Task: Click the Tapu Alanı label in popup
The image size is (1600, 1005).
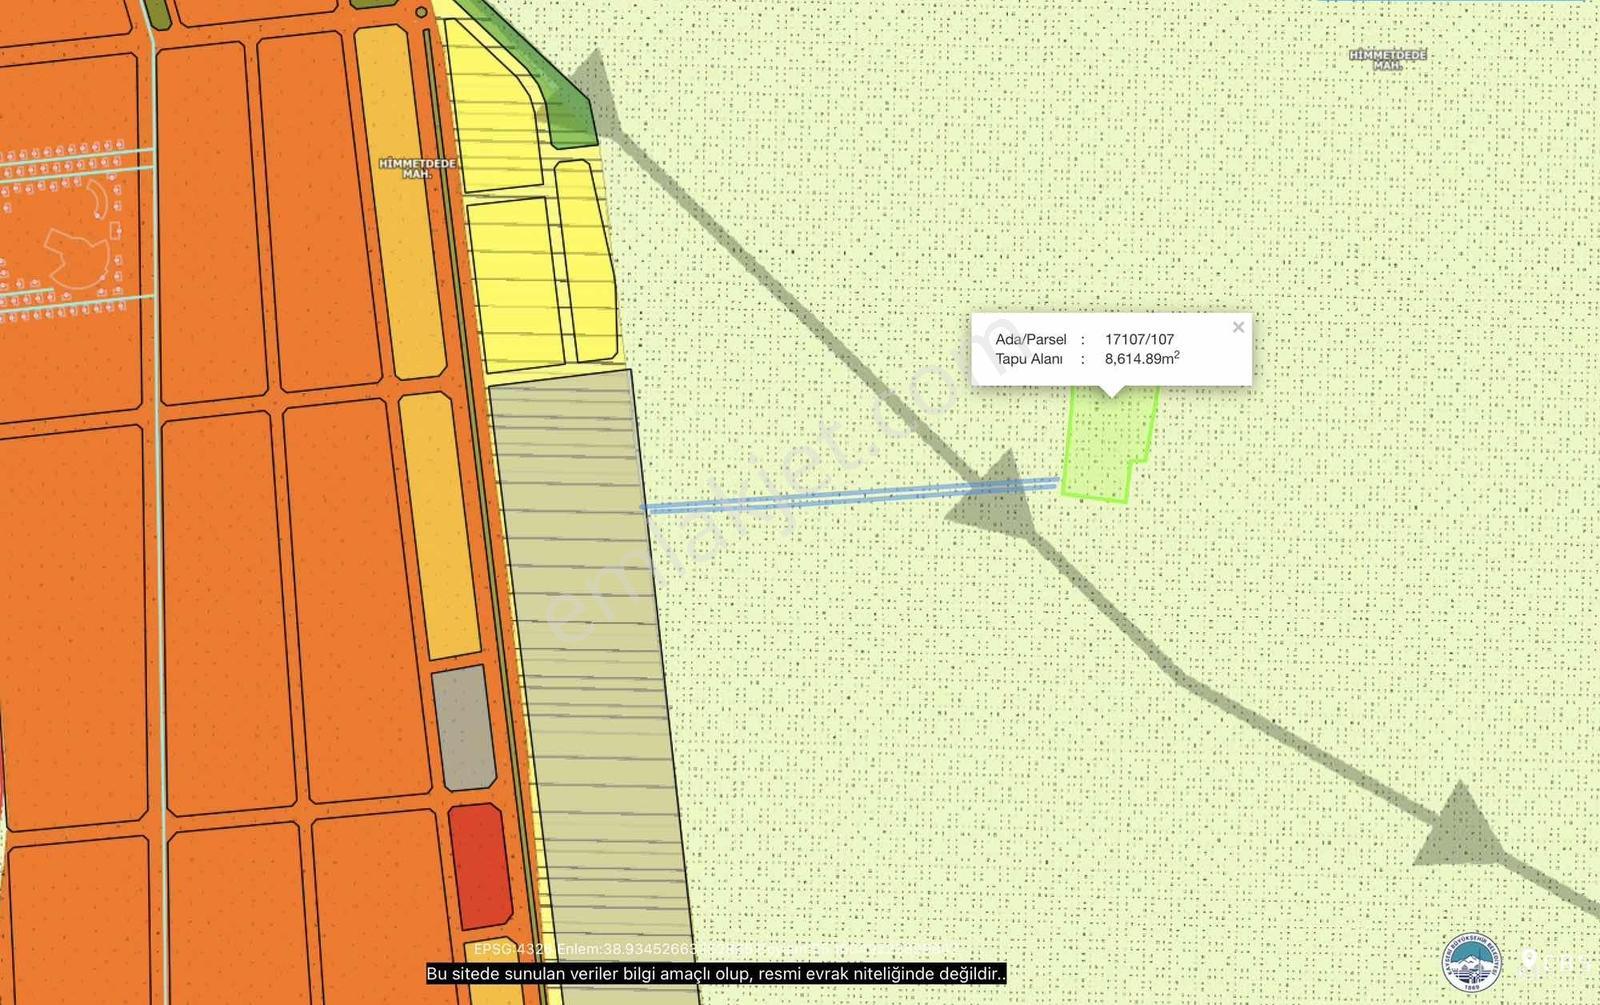Action: (1029, 358)
